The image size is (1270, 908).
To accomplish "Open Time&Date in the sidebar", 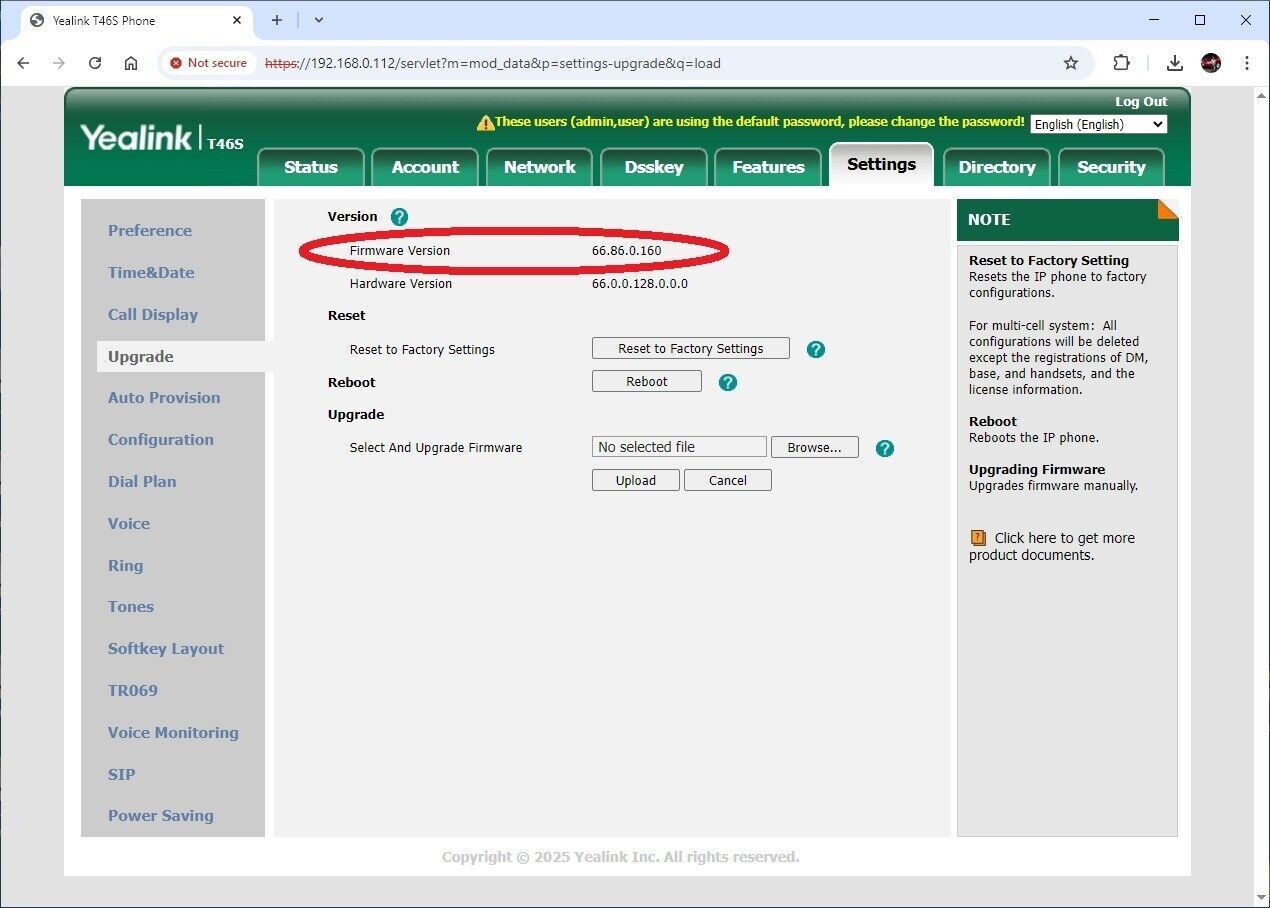I will click(x=151, y=272).
